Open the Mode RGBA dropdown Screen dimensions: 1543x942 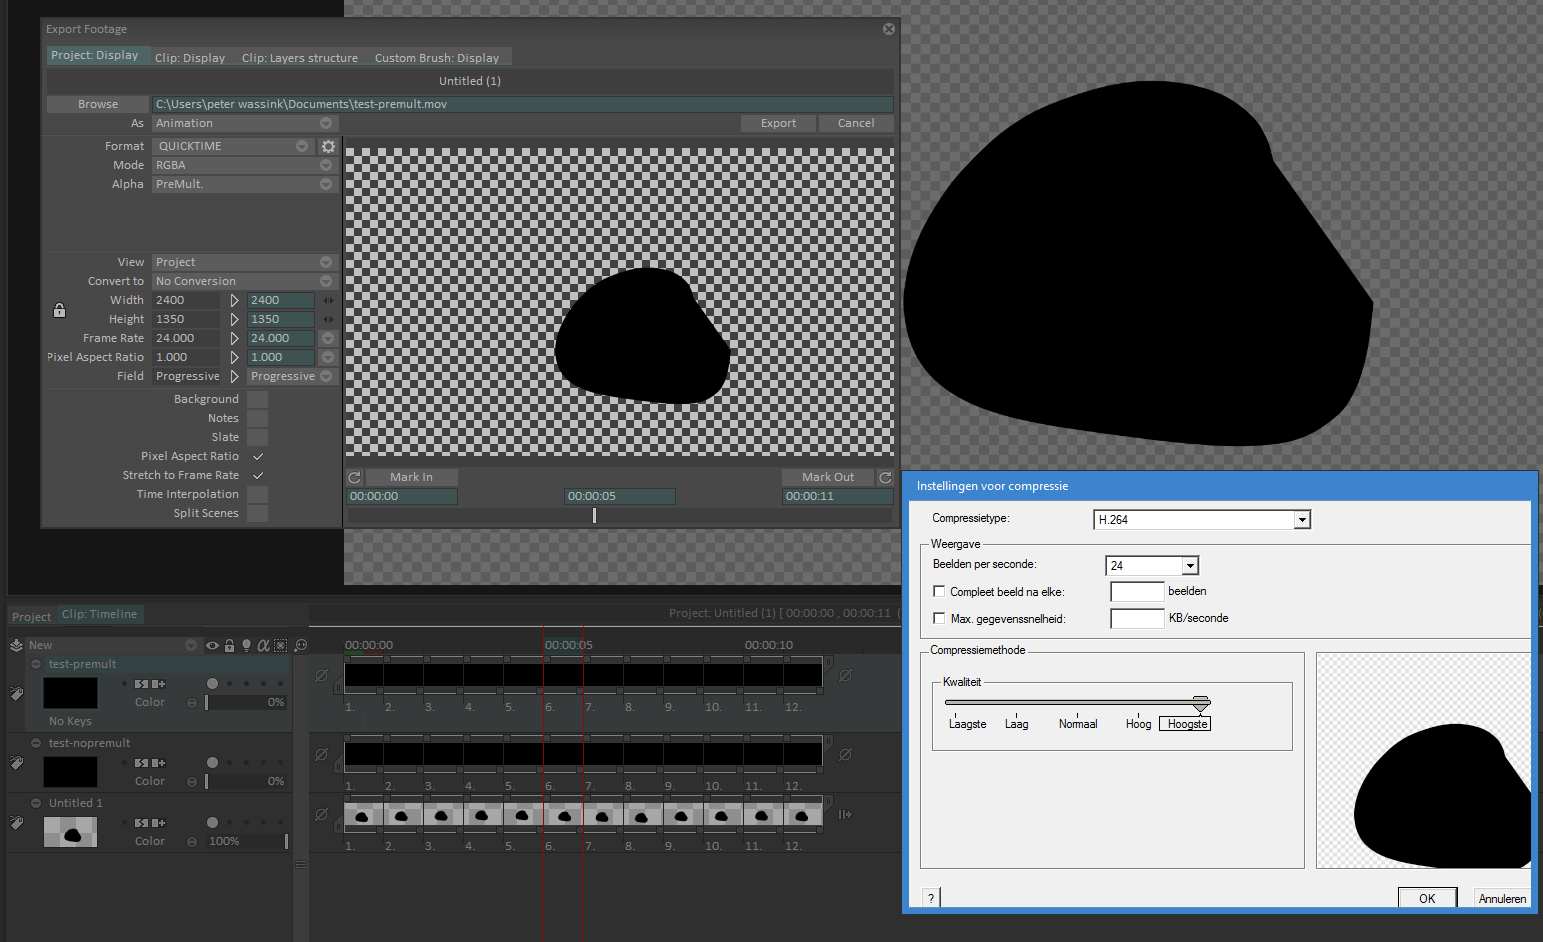click(x=245, y=165)
